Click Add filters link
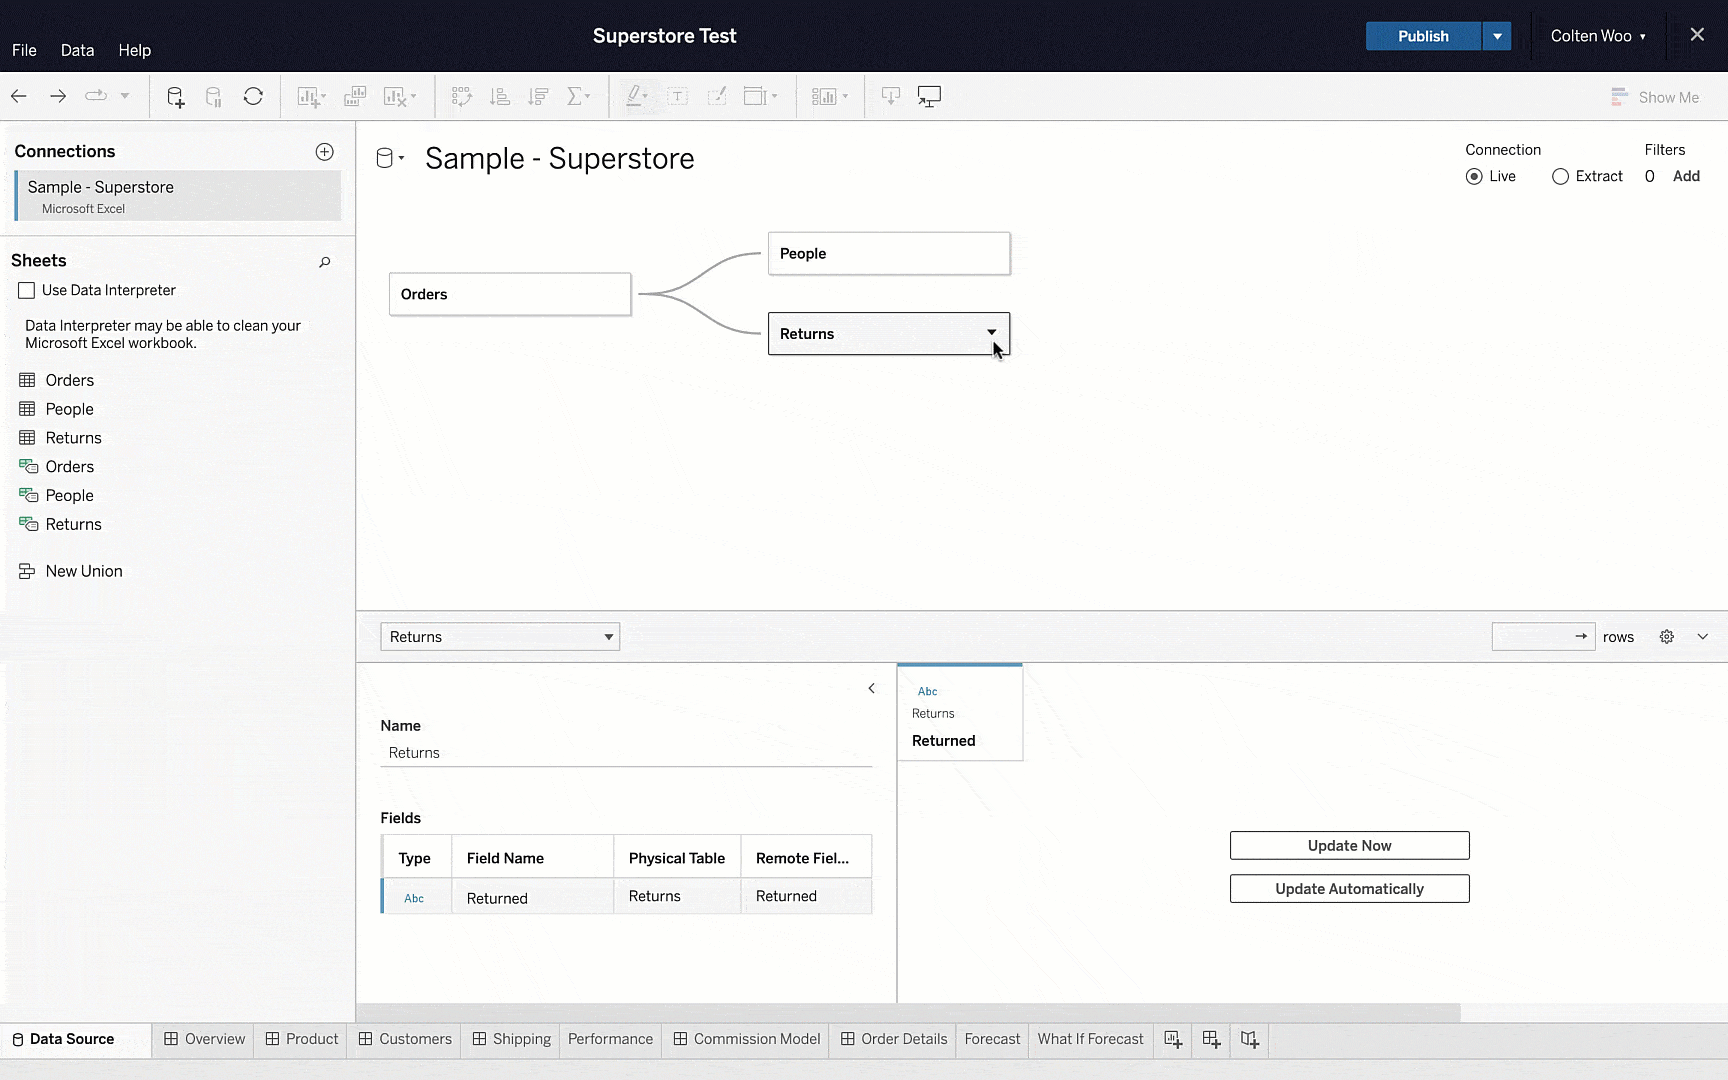 pos(1686,176)
